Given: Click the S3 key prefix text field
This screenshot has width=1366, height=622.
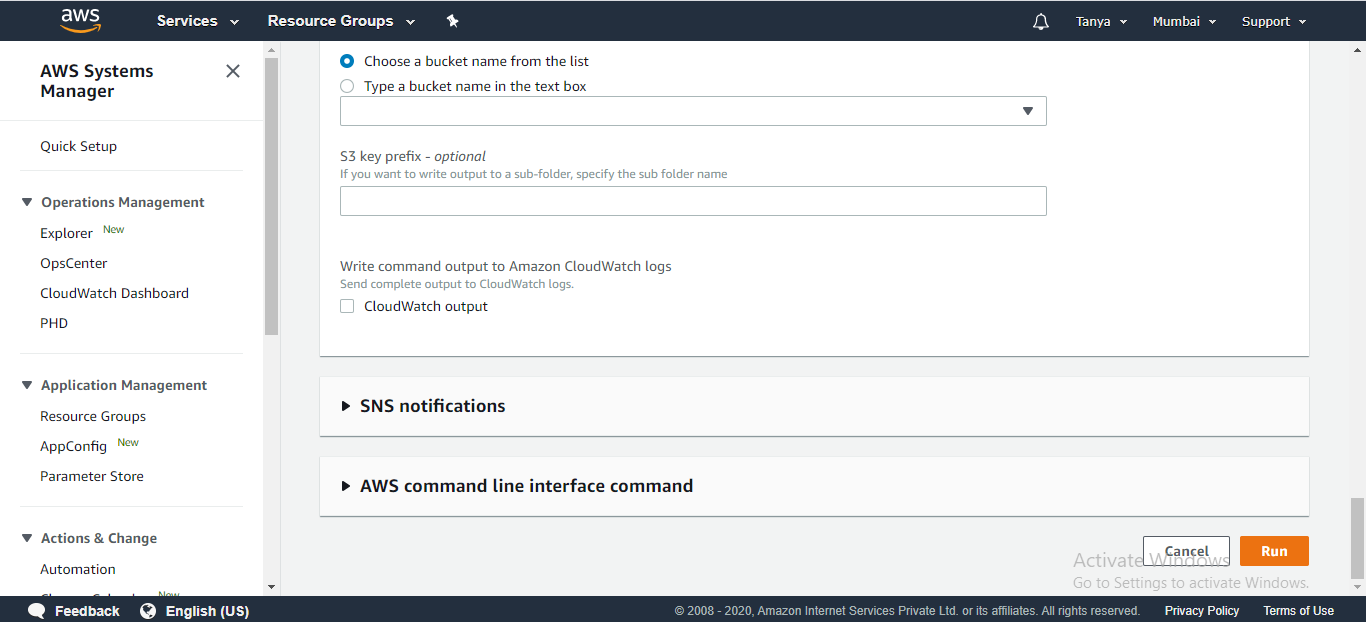Looking at the screenshot, I should tap(693, 201).
